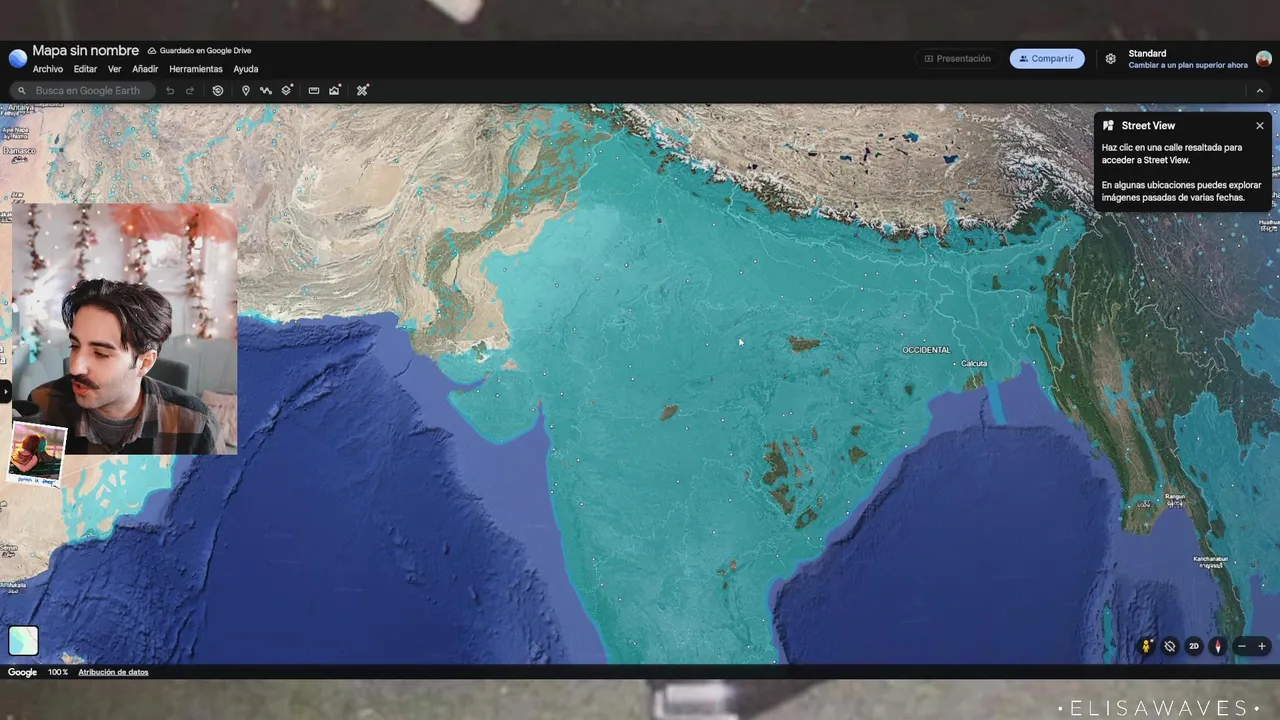
Task: Activate the Street View pegman
Action: 1146,646
